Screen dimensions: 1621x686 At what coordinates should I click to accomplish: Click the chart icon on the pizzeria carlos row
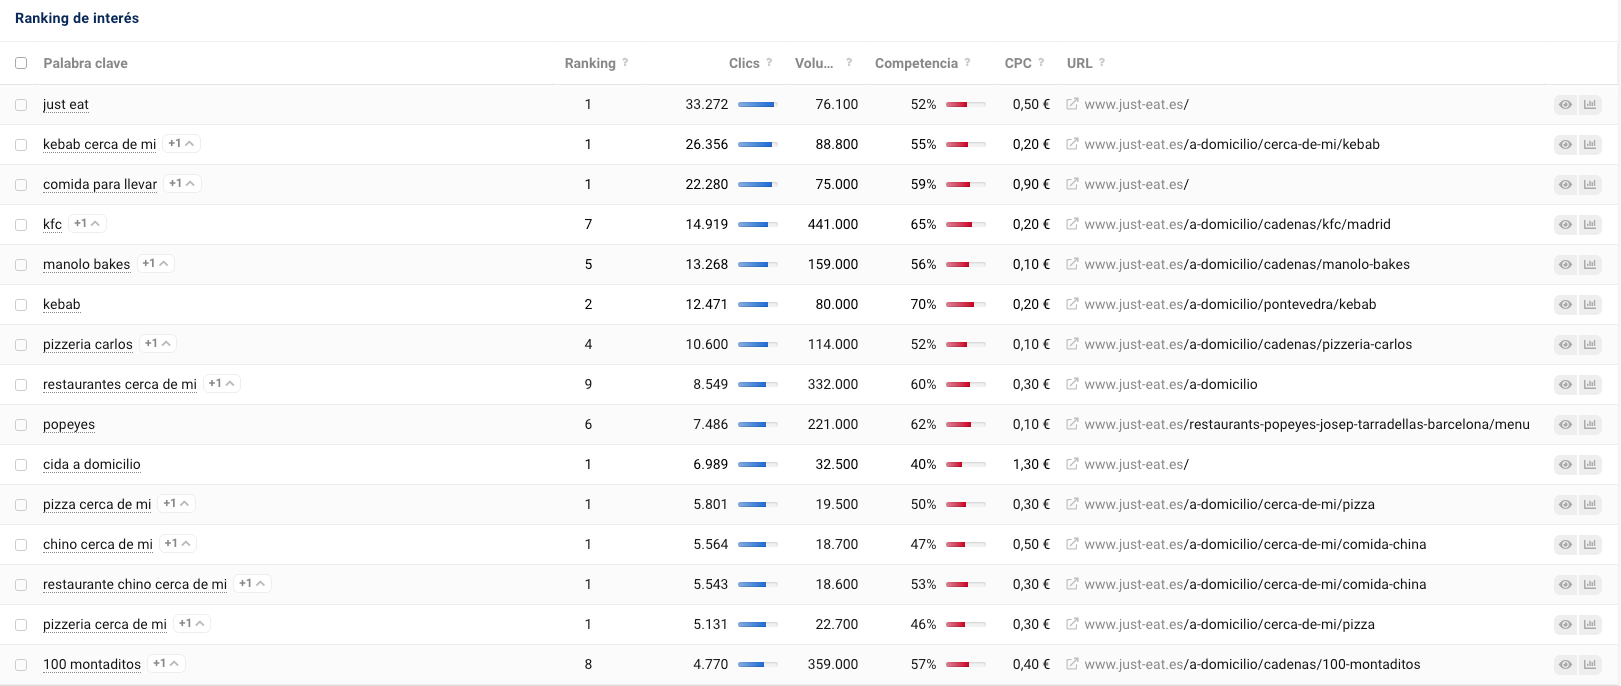point(1590,344)
